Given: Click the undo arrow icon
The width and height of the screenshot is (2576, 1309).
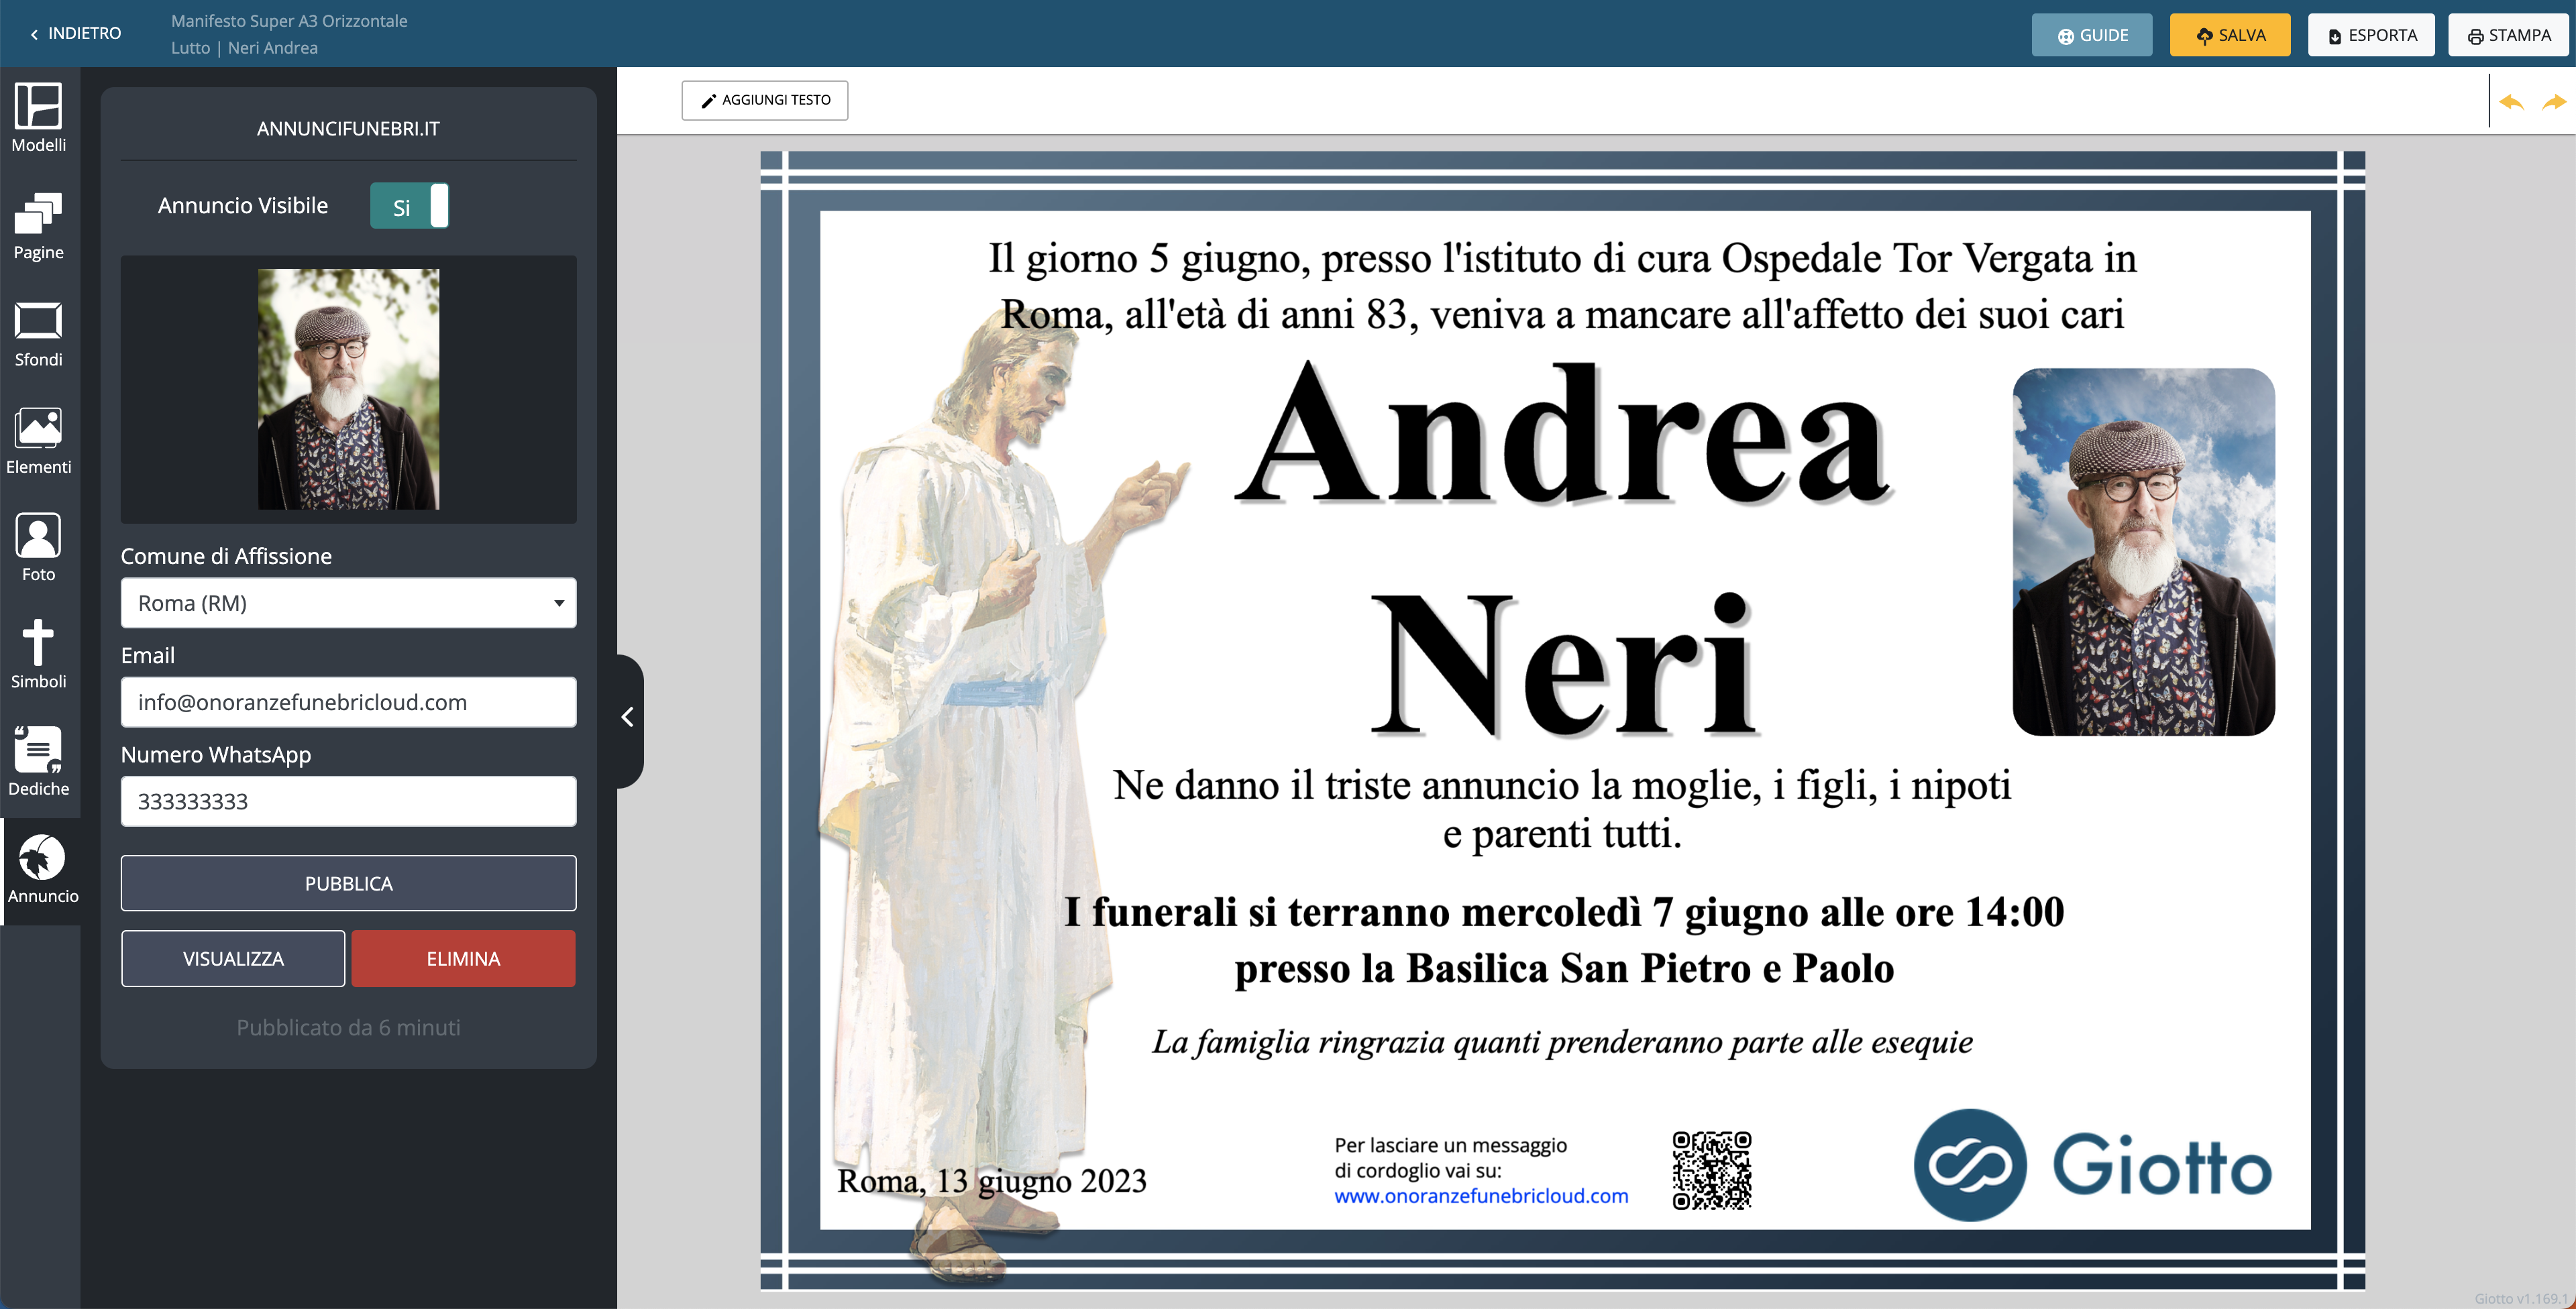Looking at the screenshot, I should [x=2511, y=102].
